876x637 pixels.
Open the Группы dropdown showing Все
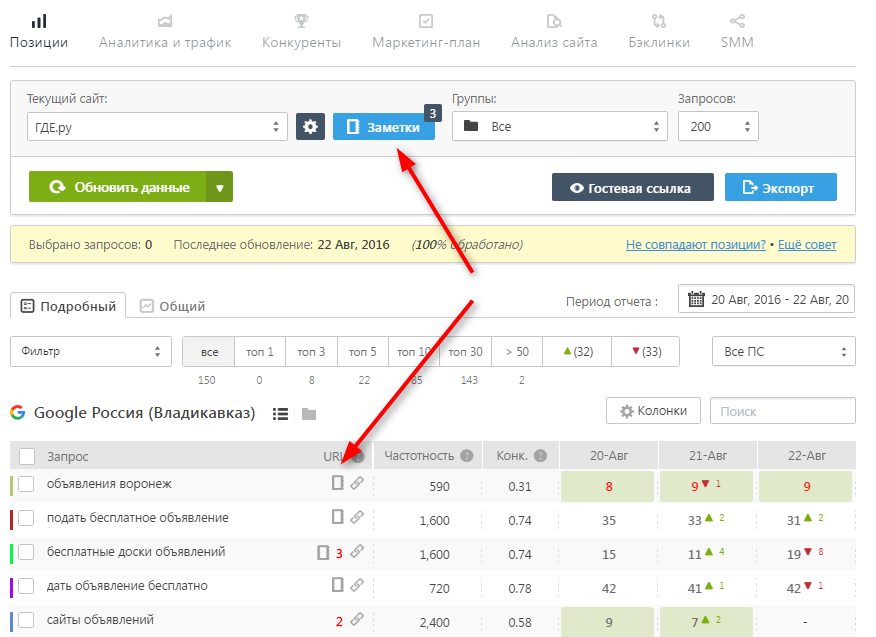pyautogui.click(x=560, y=126)
